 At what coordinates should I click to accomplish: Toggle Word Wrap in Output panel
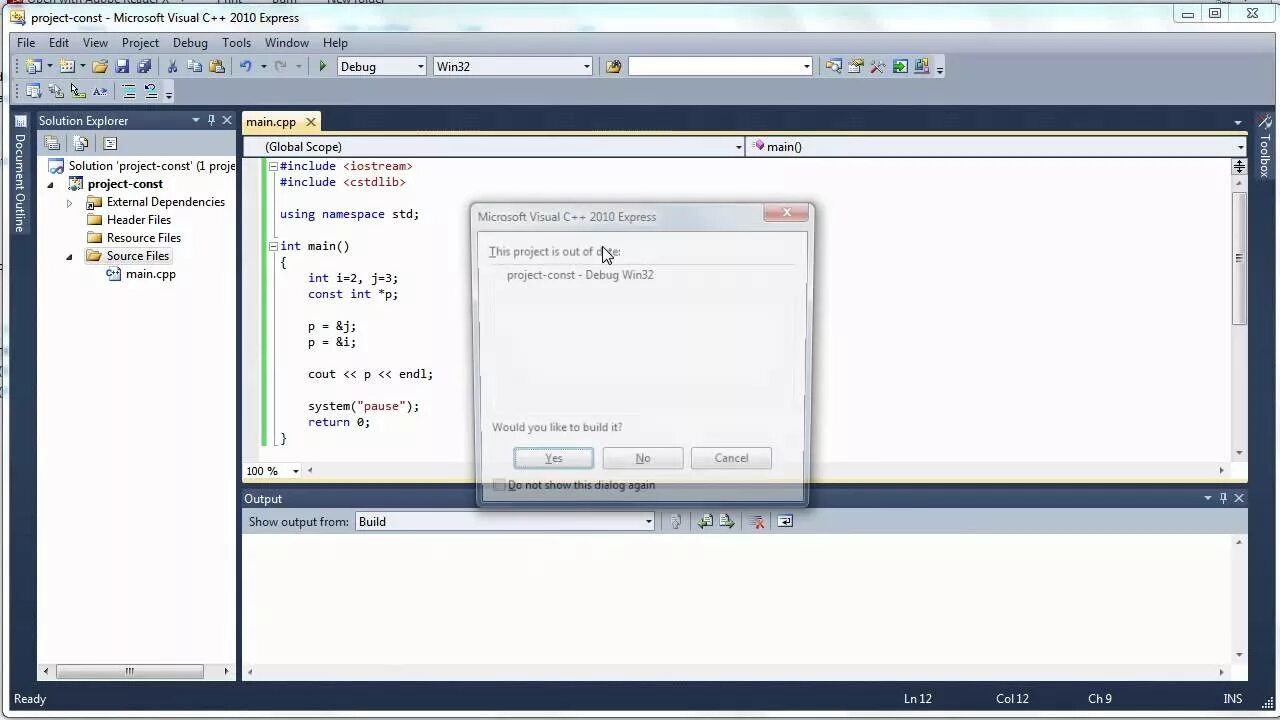tap(785, 521)
